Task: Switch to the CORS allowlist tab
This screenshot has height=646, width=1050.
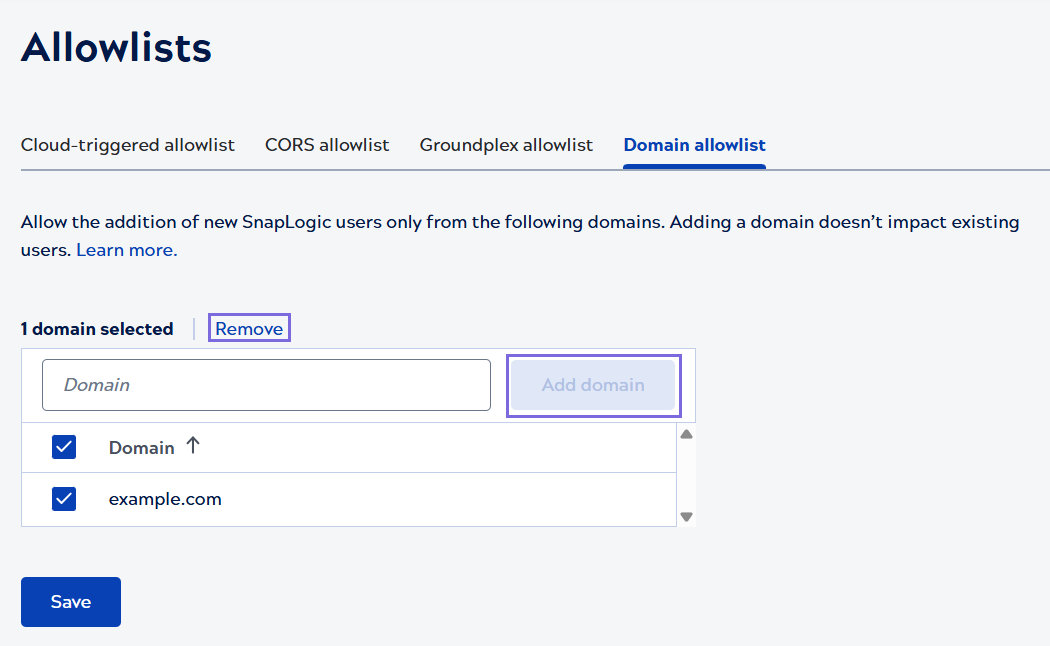Action: (x=326, y=144)
